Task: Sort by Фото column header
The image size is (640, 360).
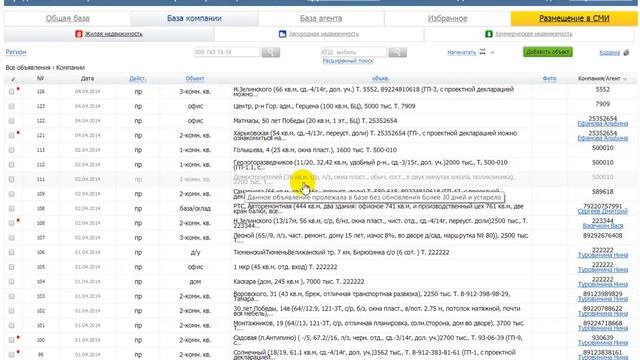Action: pyautogui.click(x=549, y=79)
